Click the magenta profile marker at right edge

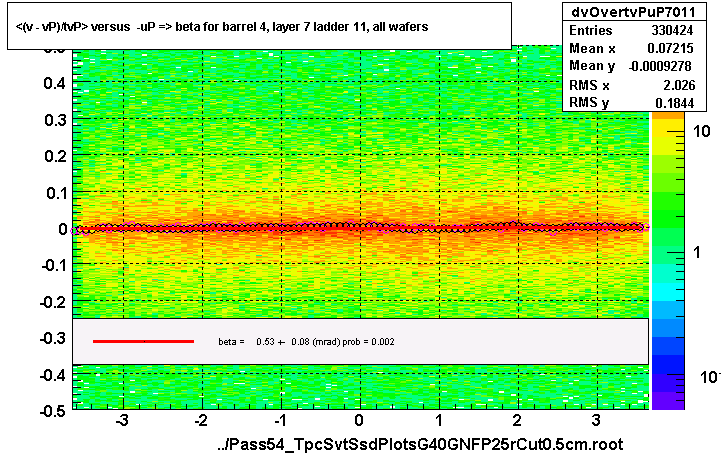pos(646,227)
